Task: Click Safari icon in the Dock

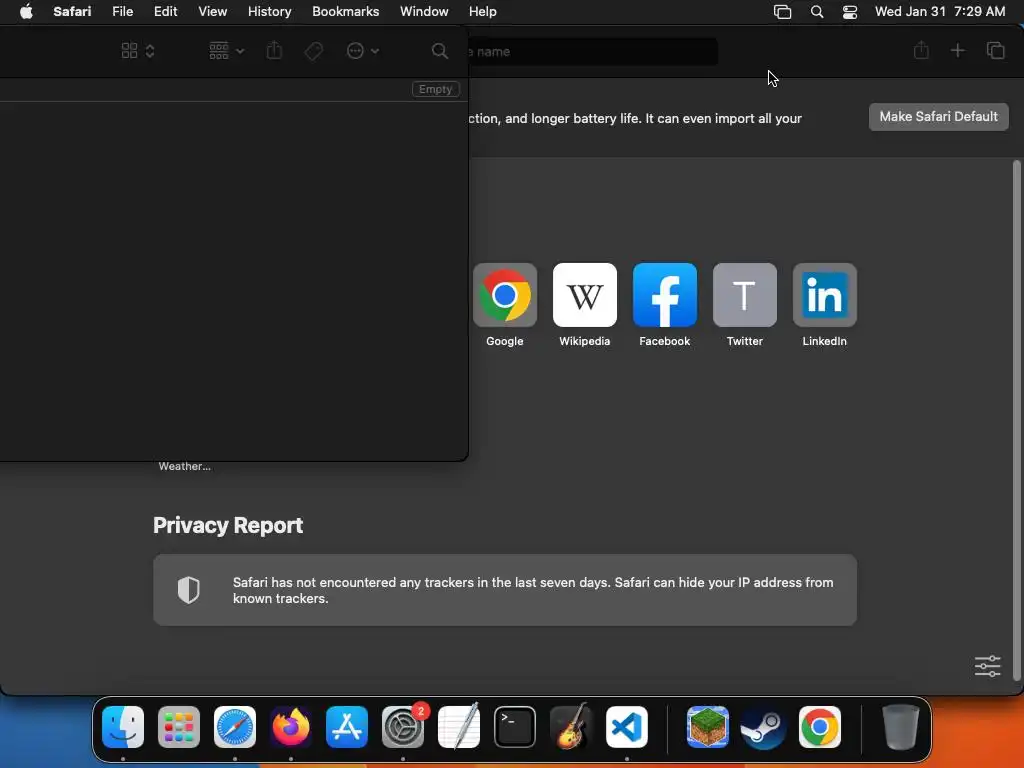Action: [235, 727]
